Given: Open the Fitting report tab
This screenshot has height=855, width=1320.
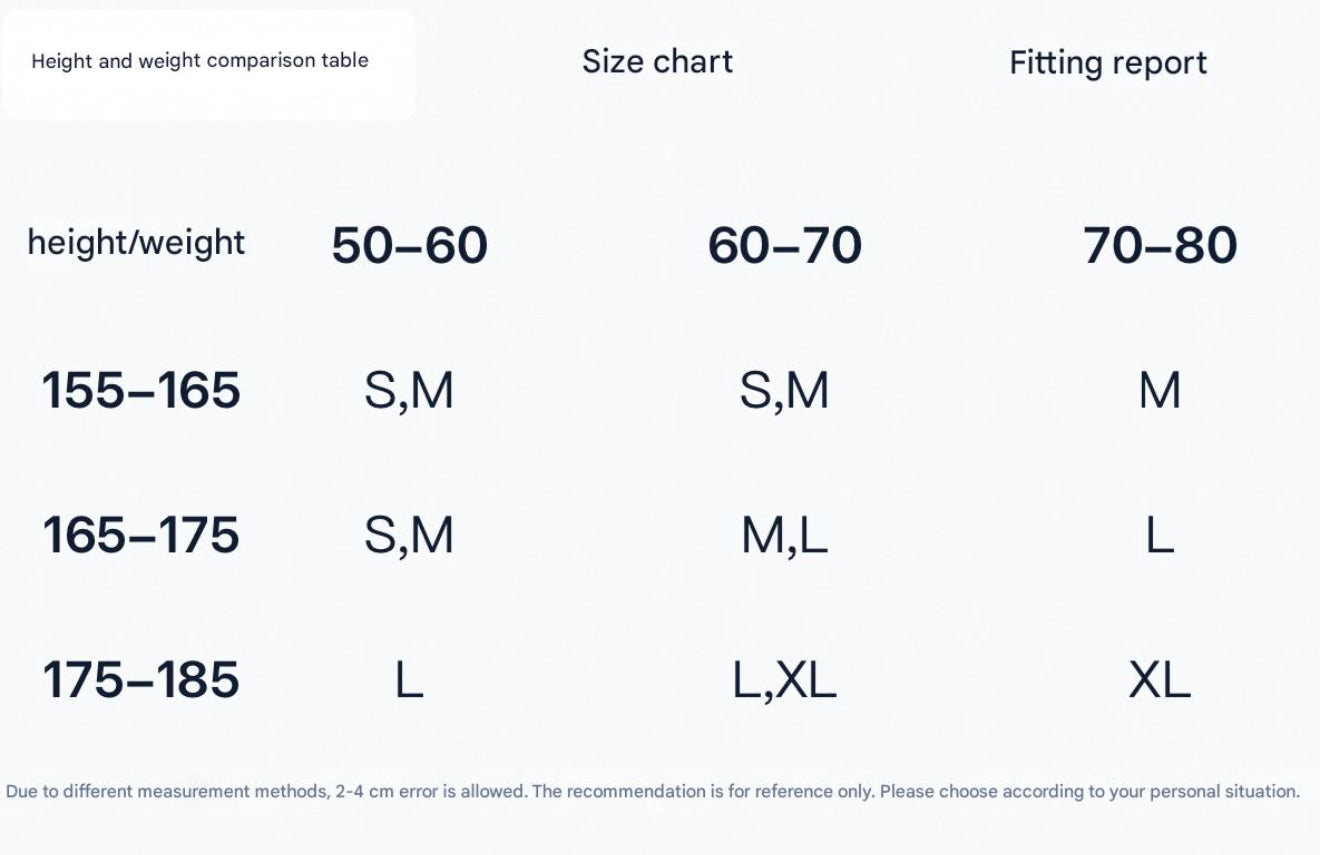Looking at the screenshot, I should (x=1107, y=63).
